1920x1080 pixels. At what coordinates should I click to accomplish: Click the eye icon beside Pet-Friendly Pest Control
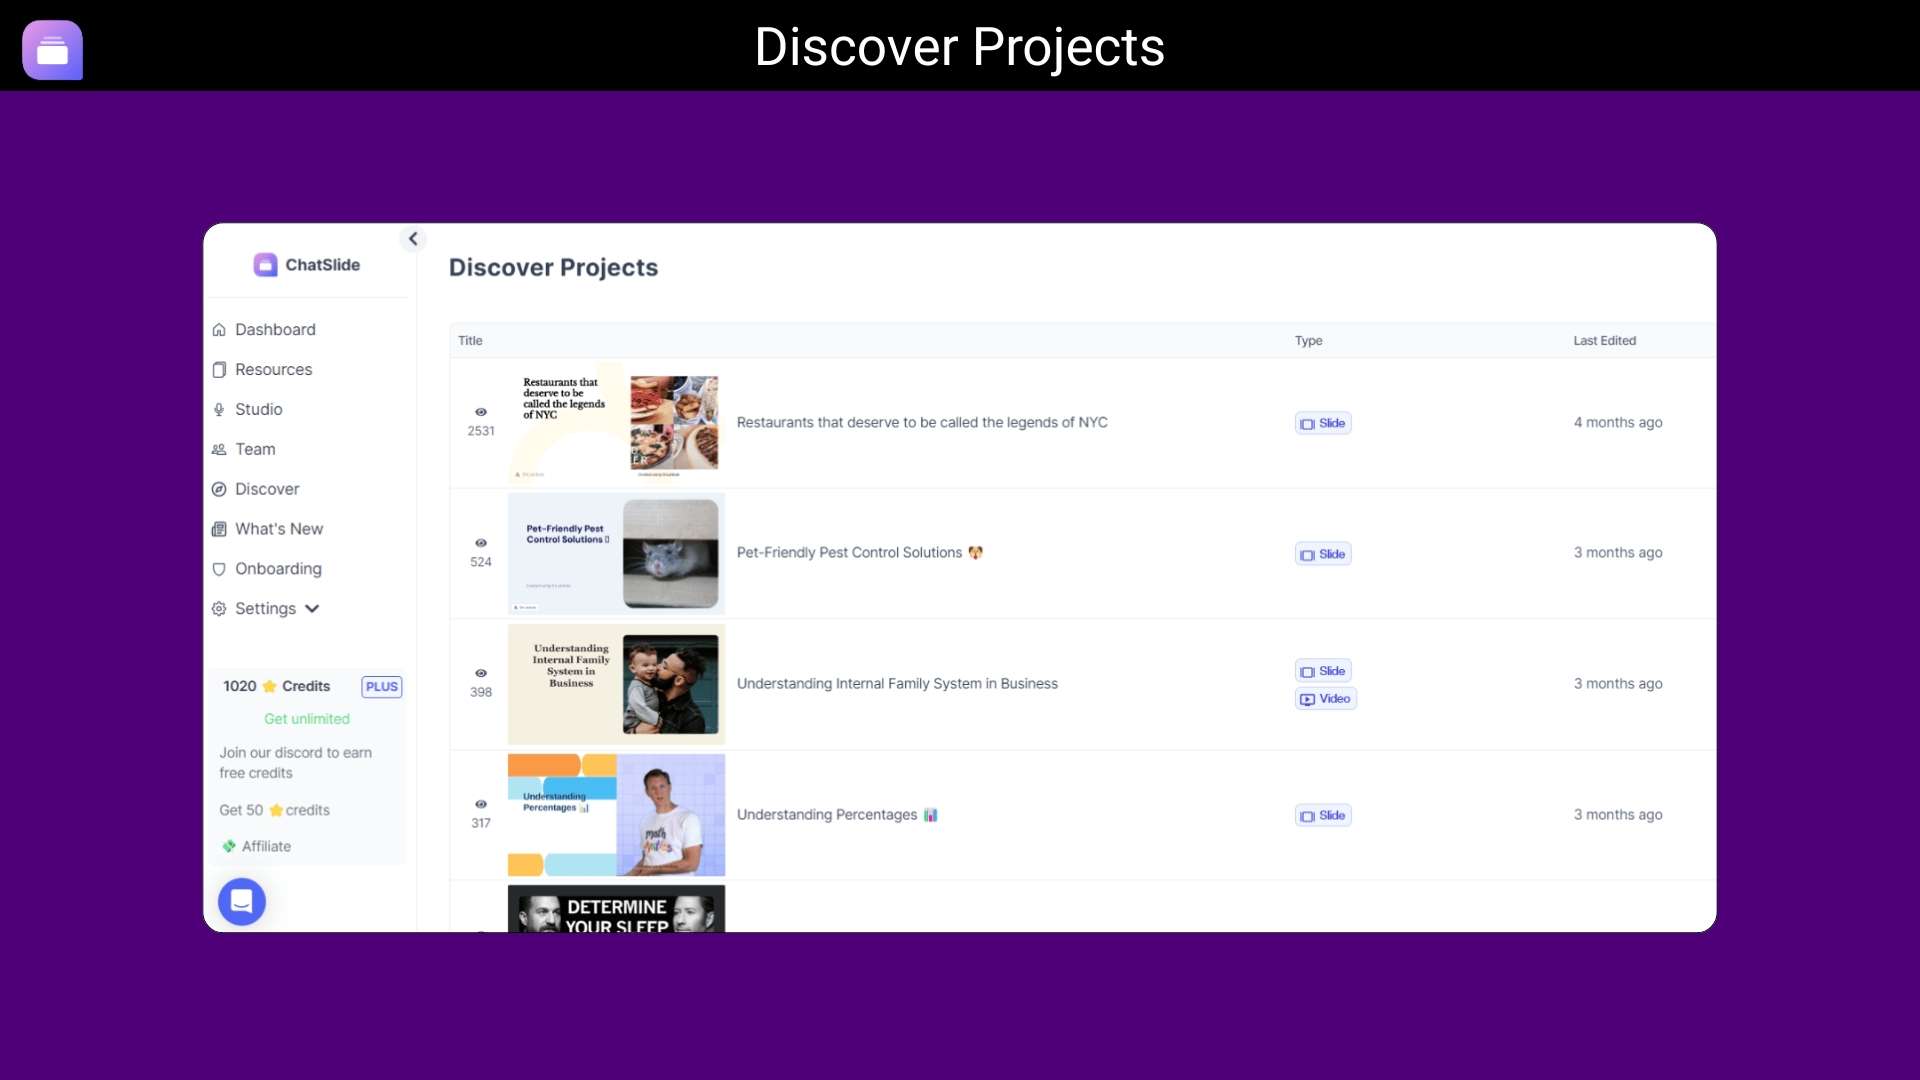click(x=481, y=543)
